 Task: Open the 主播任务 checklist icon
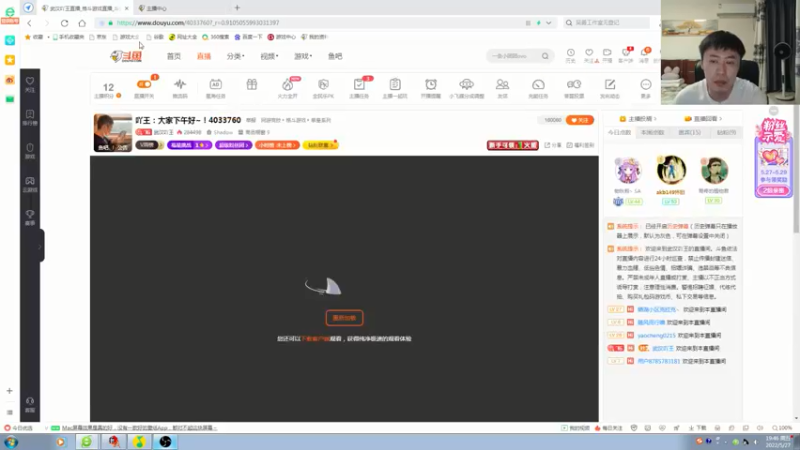(x=359, y=84)
